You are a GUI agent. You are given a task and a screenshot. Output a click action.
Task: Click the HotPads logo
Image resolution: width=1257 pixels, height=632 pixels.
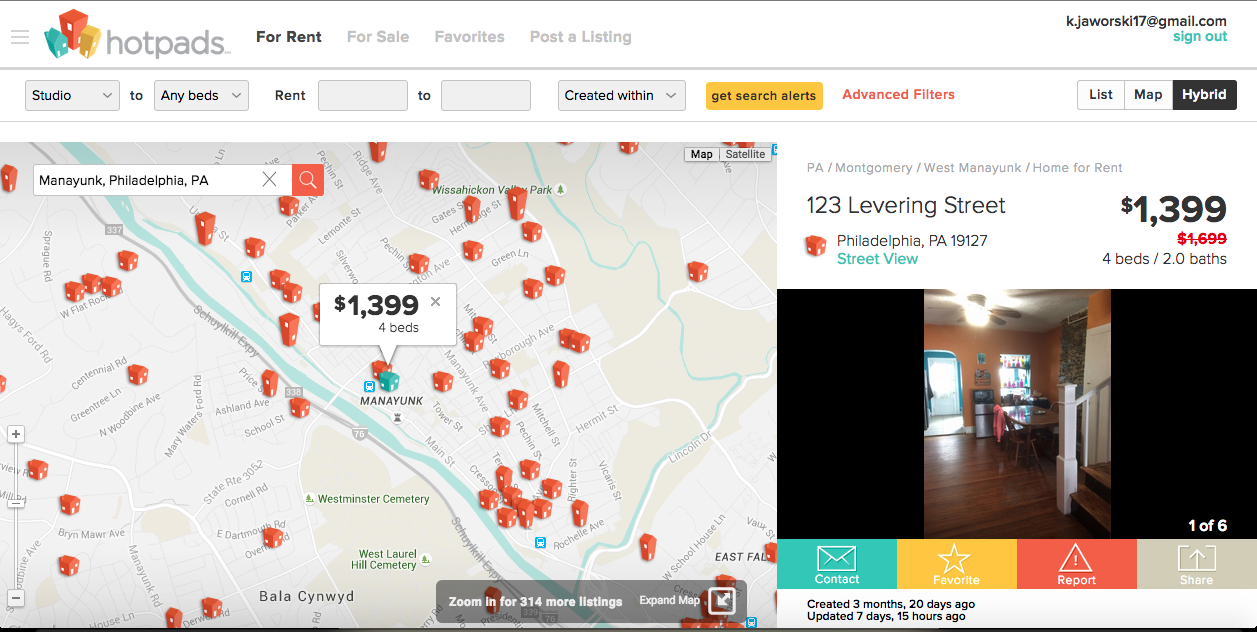pos(137,36)
